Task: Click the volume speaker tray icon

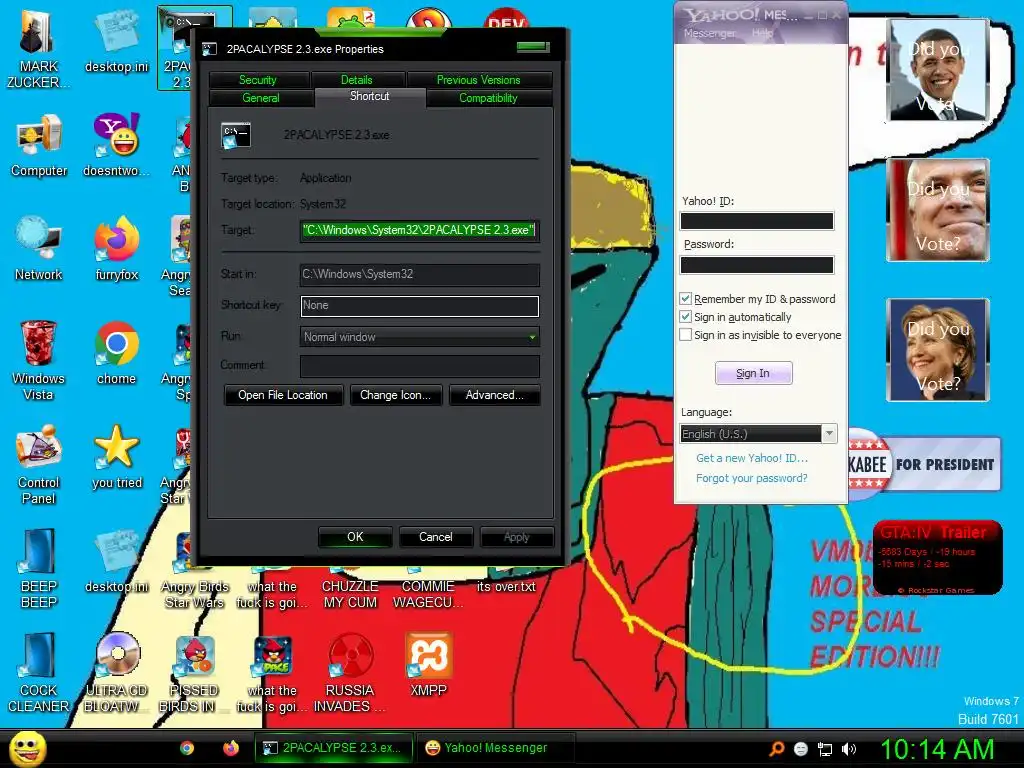Action: [849, 749]
